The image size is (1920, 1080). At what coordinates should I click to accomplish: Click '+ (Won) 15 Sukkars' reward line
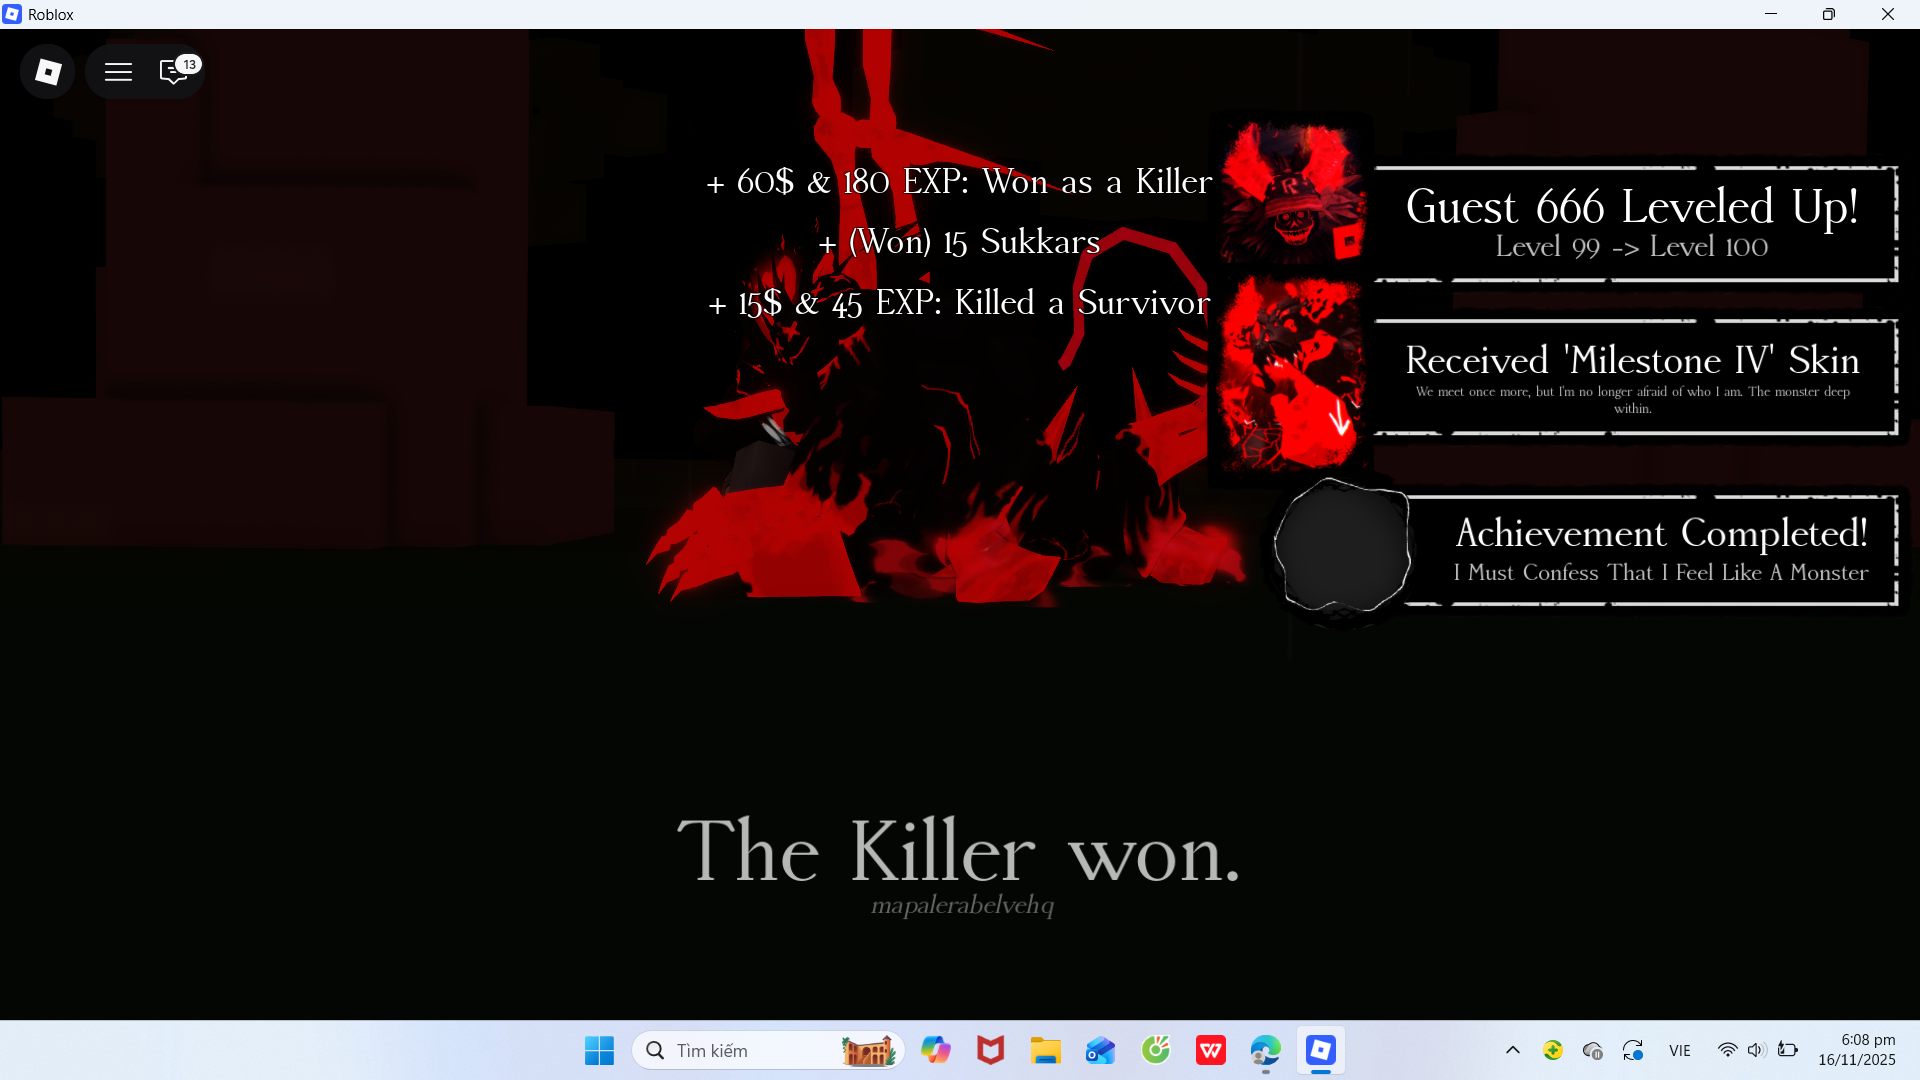(x=959, y=242)
